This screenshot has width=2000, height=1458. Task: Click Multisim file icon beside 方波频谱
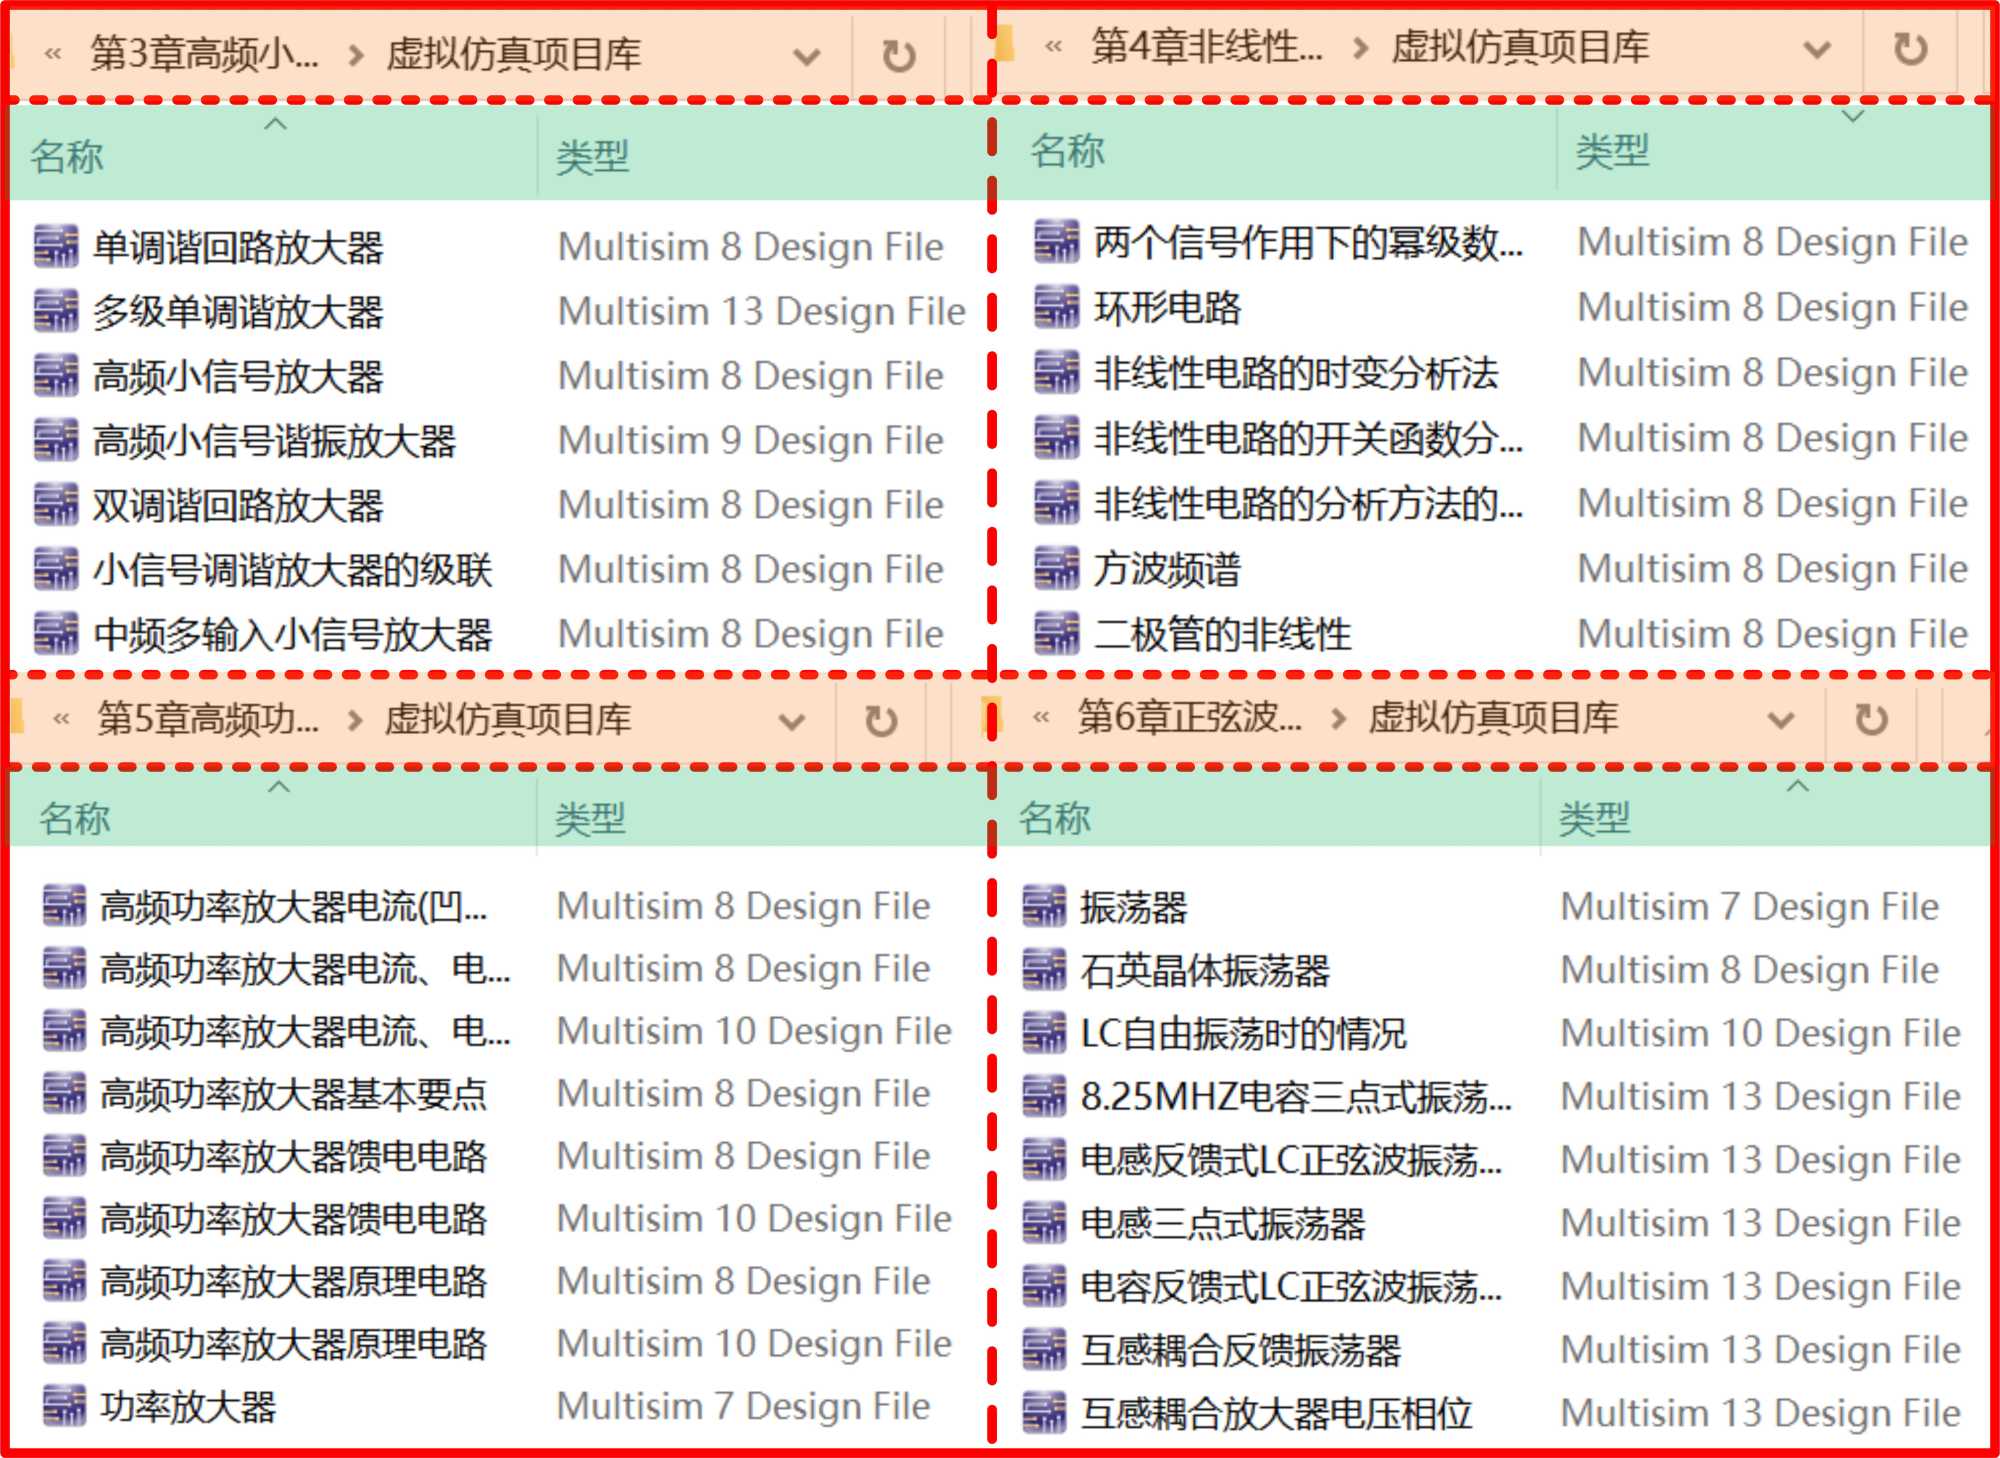pos(1056,569)
